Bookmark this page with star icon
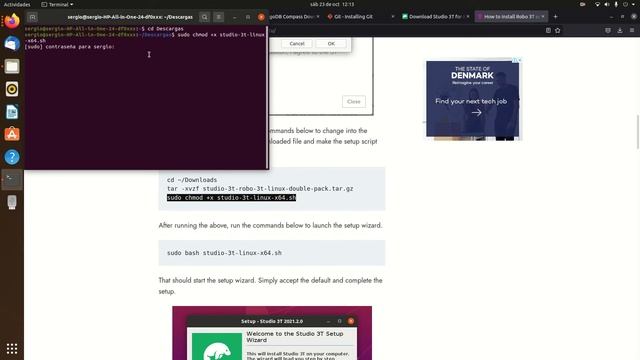640x360 pixels. (558, 30)
